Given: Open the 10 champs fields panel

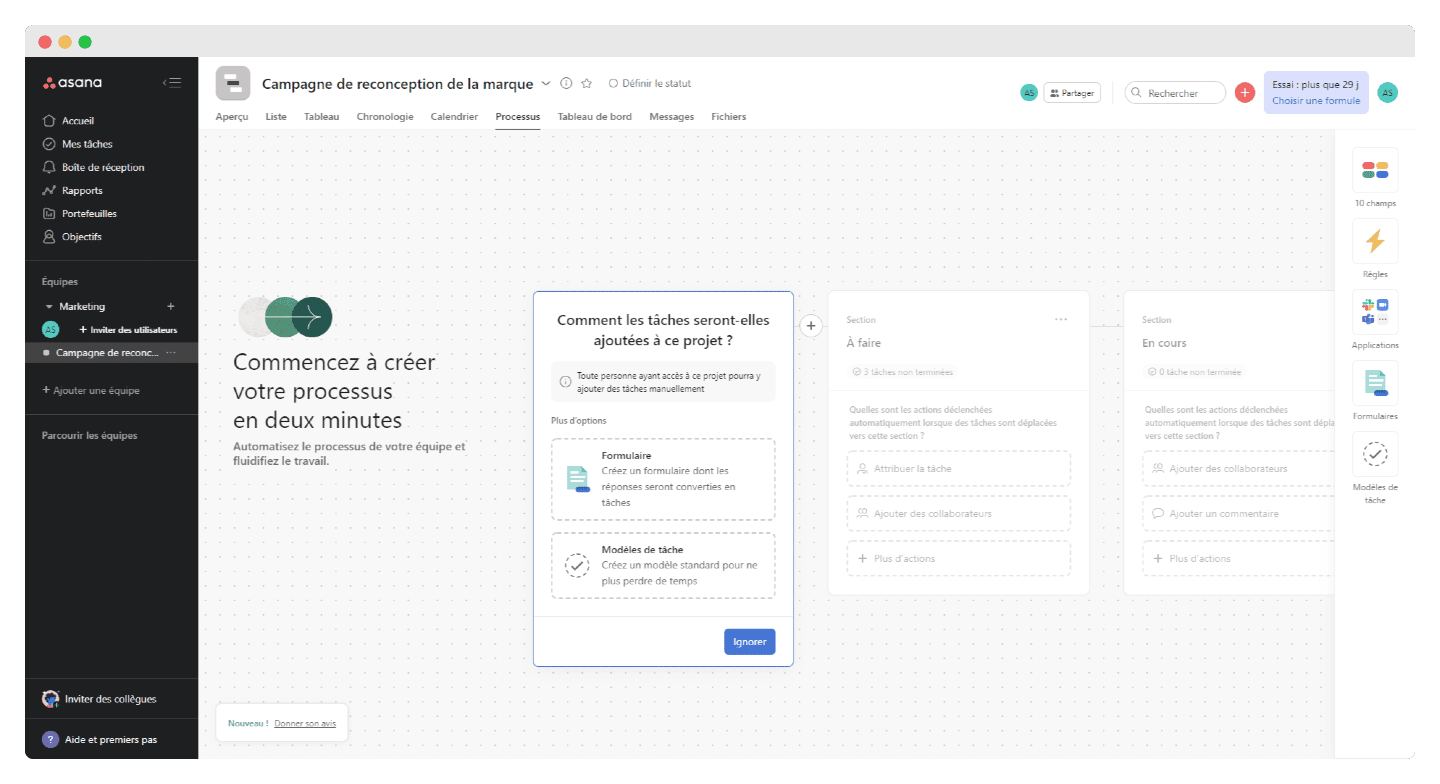Looking at the screenshot, I should point(1375,170).
